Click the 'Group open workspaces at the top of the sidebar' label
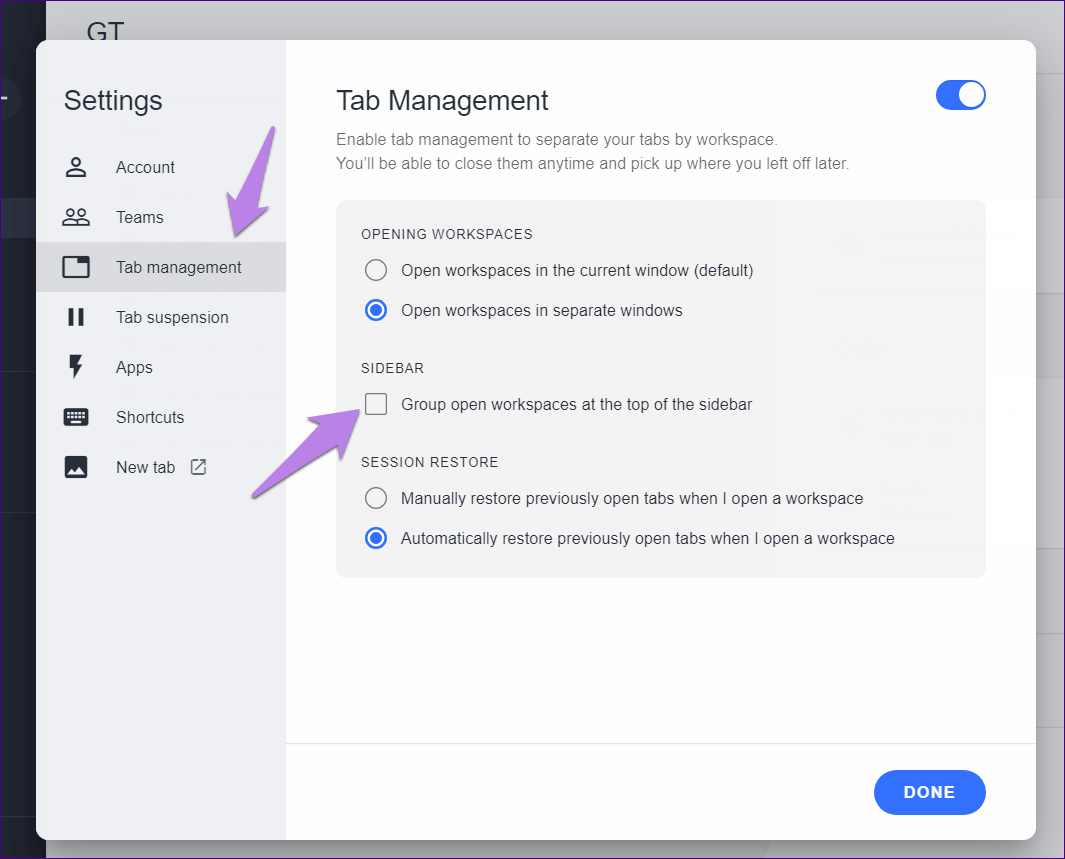The image size is (1065, 859). (x=577, y=404)
